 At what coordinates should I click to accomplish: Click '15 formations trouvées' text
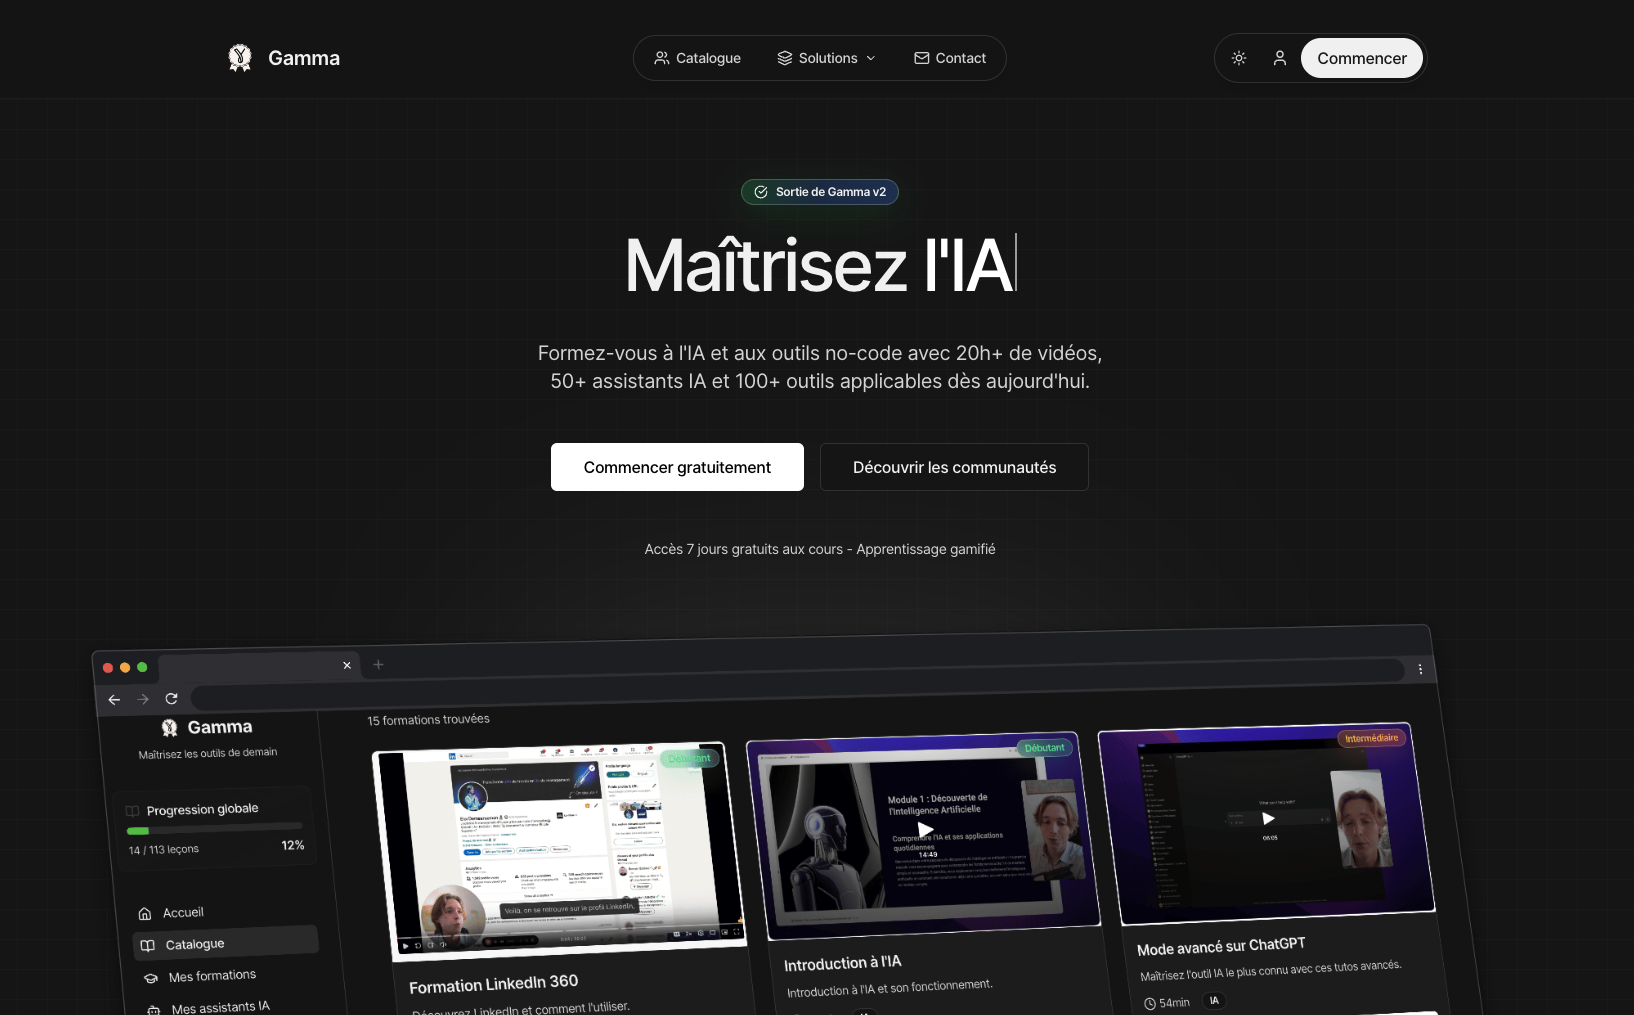point(428,720)
